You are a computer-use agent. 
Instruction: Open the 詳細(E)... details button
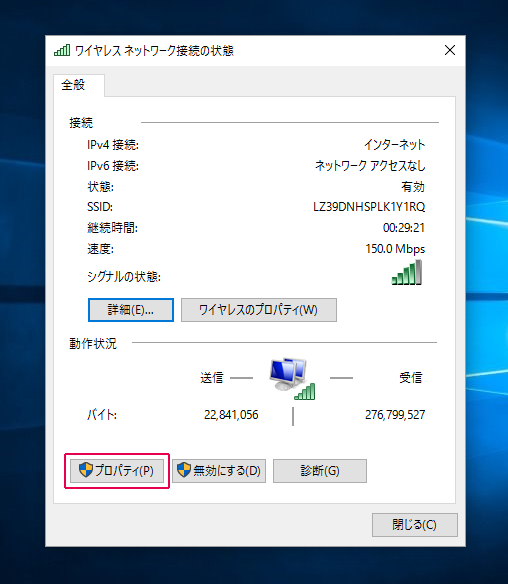131,310
